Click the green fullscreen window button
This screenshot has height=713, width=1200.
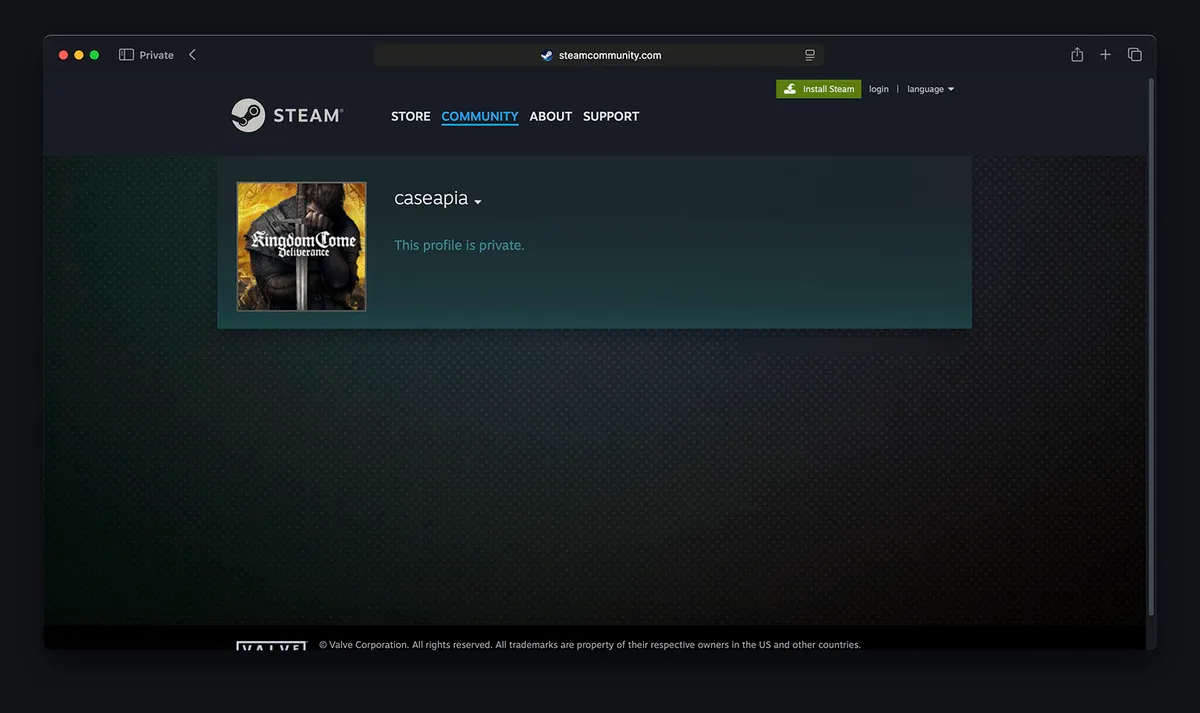[95, 55]
